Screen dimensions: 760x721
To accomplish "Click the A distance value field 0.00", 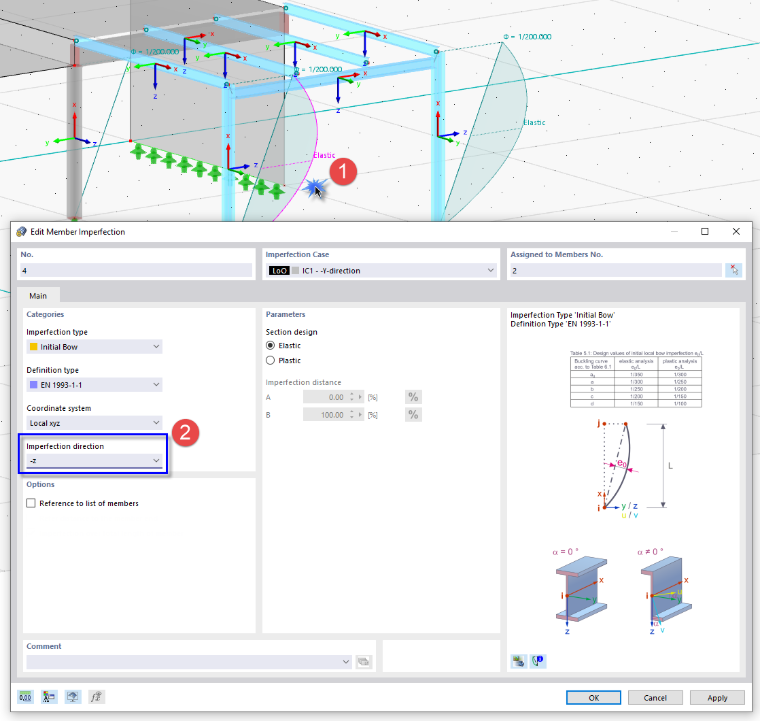I will [325, 397].
